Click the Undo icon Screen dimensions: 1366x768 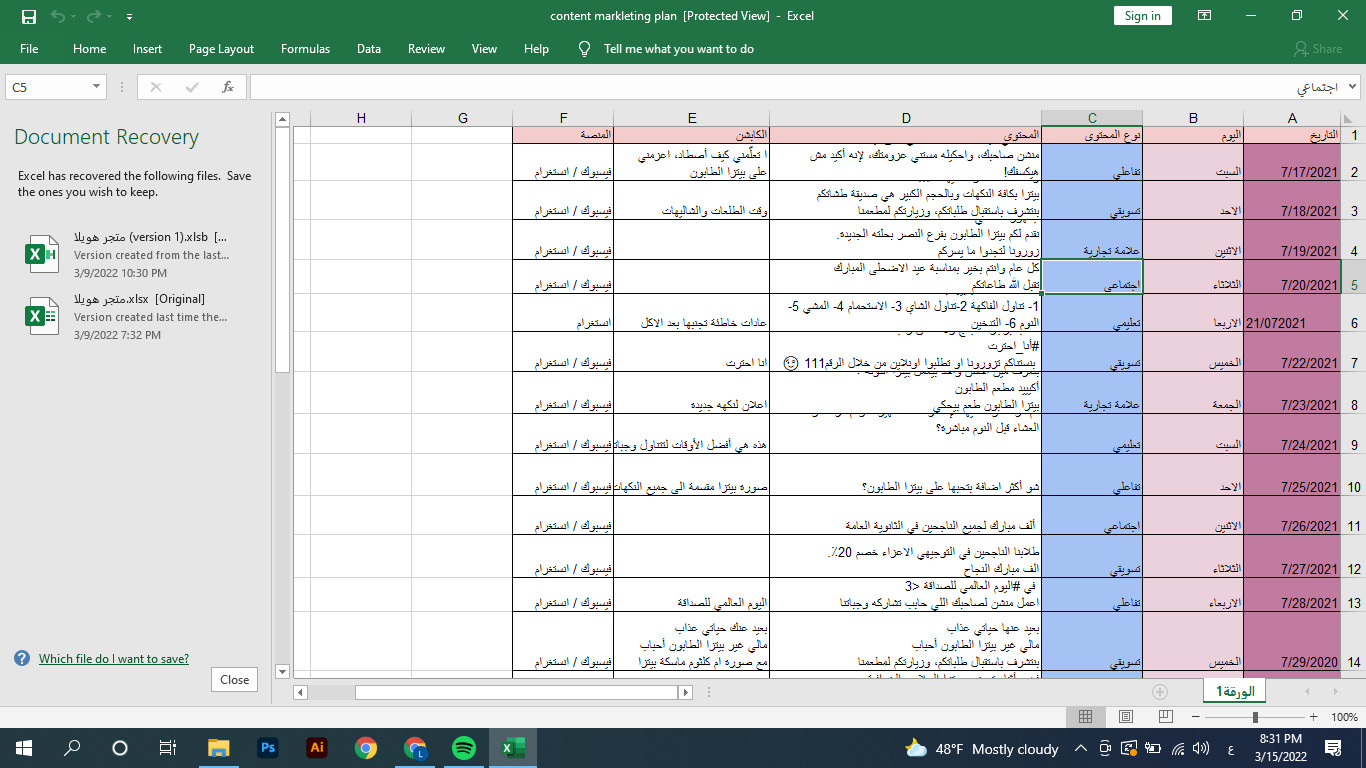click(x=57, y=15)
